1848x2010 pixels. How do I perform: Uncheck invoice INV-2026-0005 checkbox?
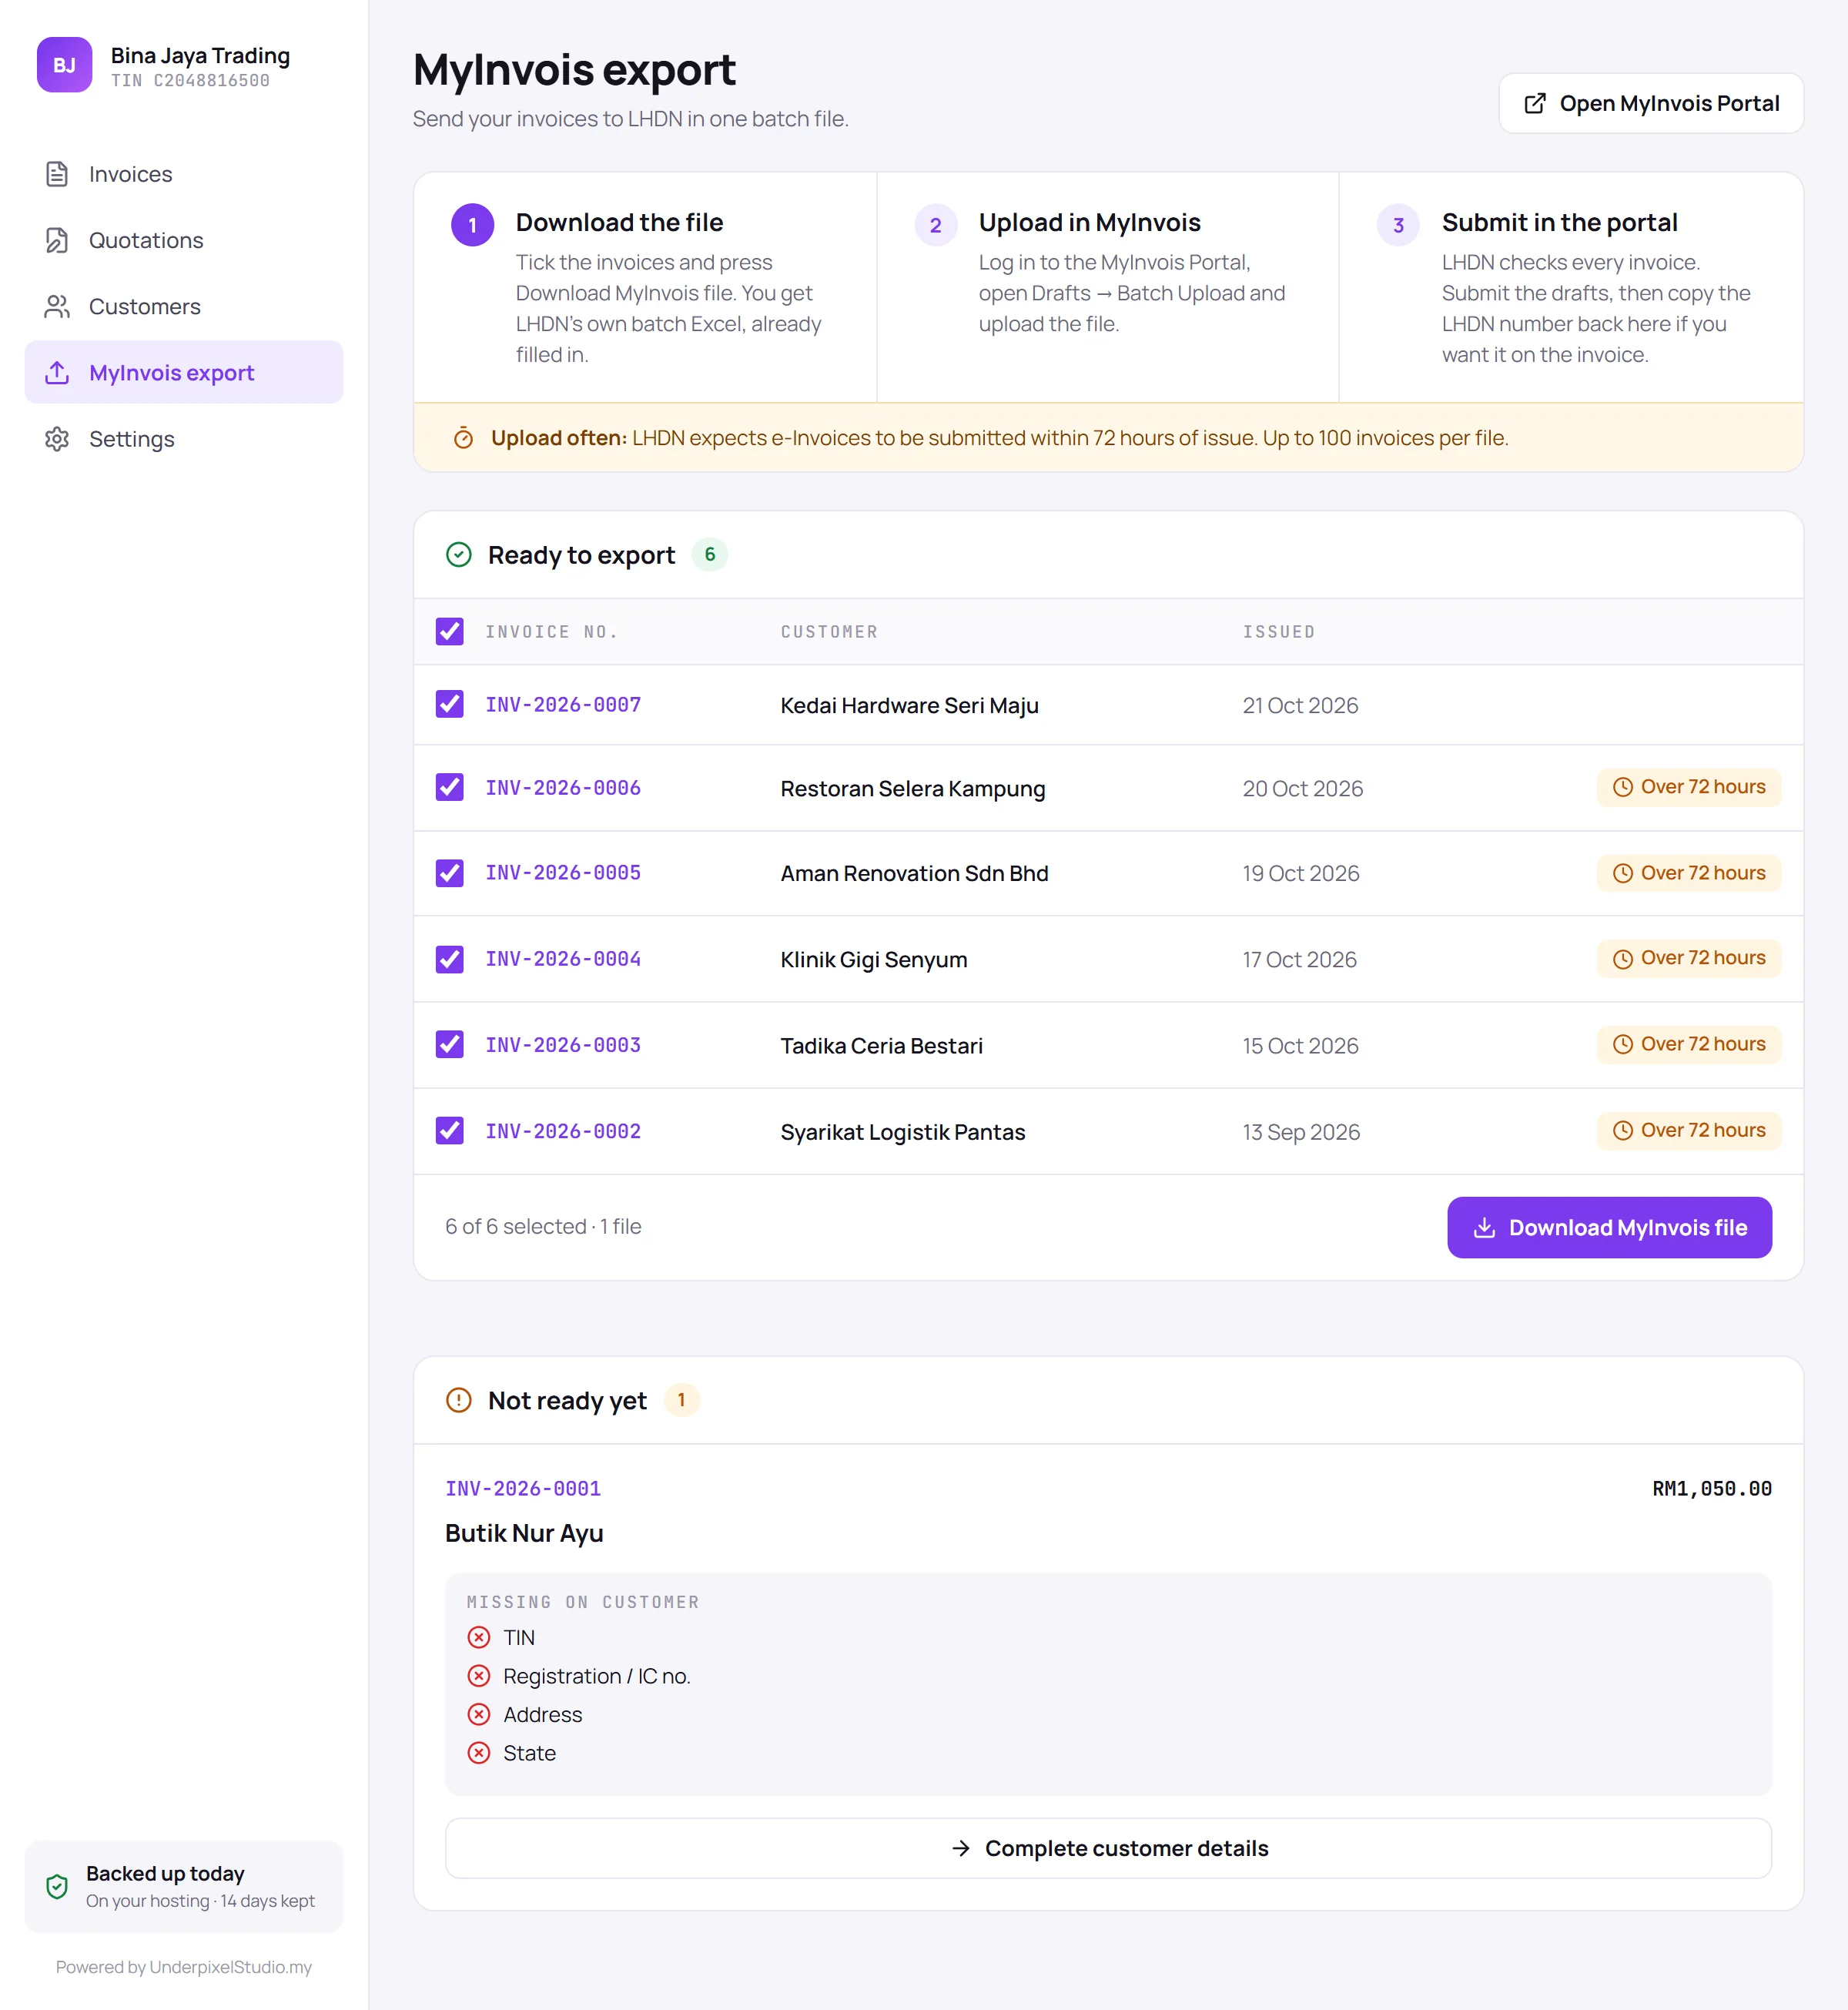click(449, 873)
